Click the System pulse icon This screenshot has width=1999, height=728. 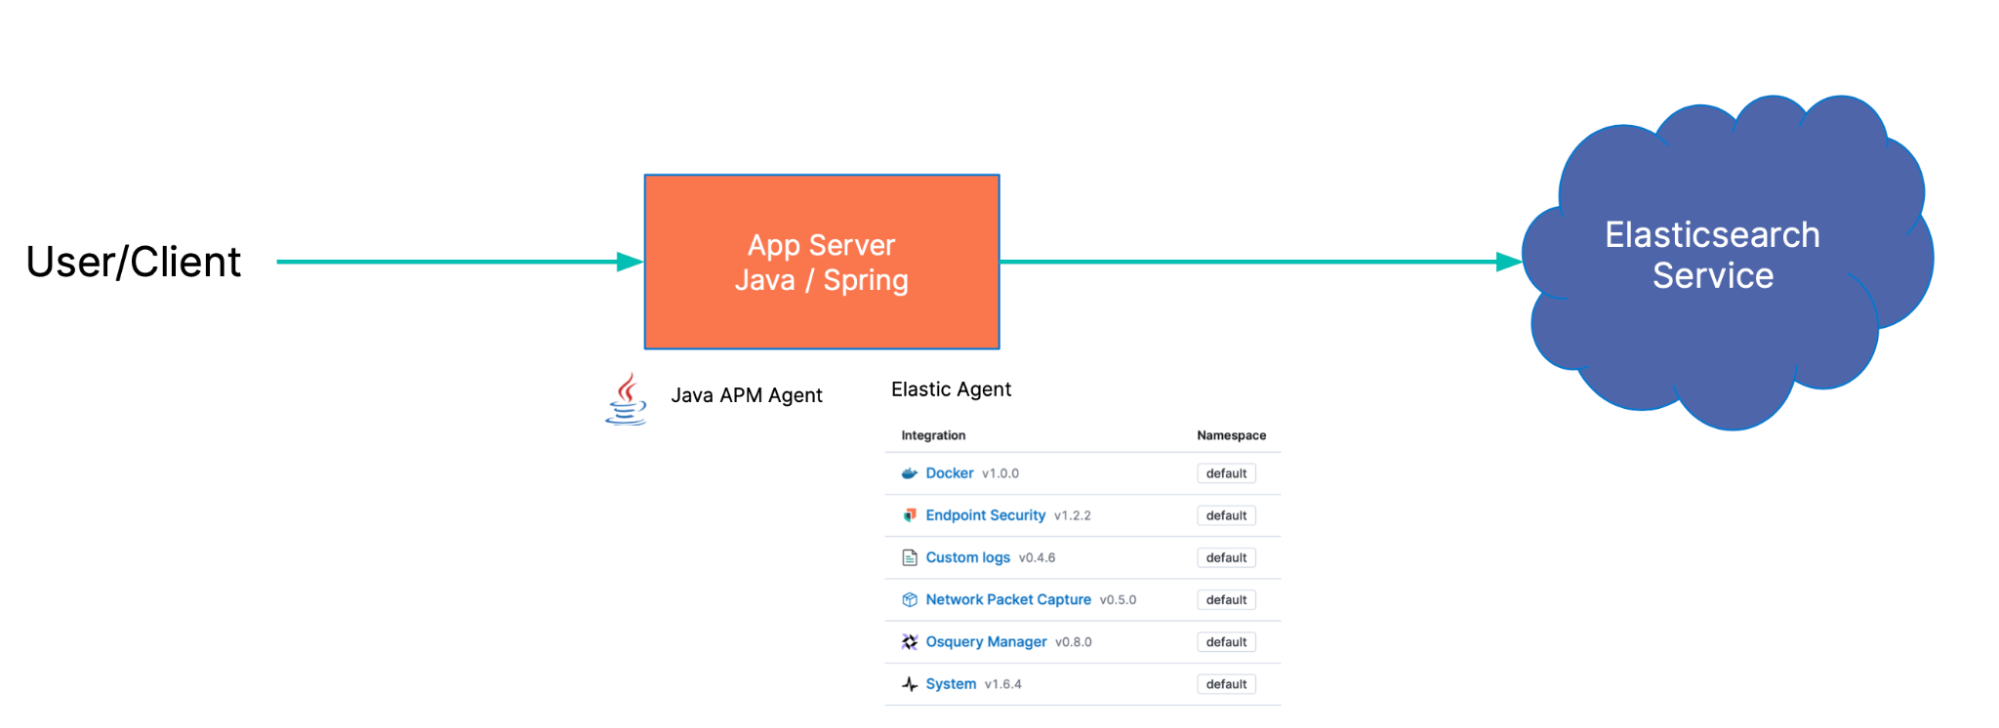point(909,684)
